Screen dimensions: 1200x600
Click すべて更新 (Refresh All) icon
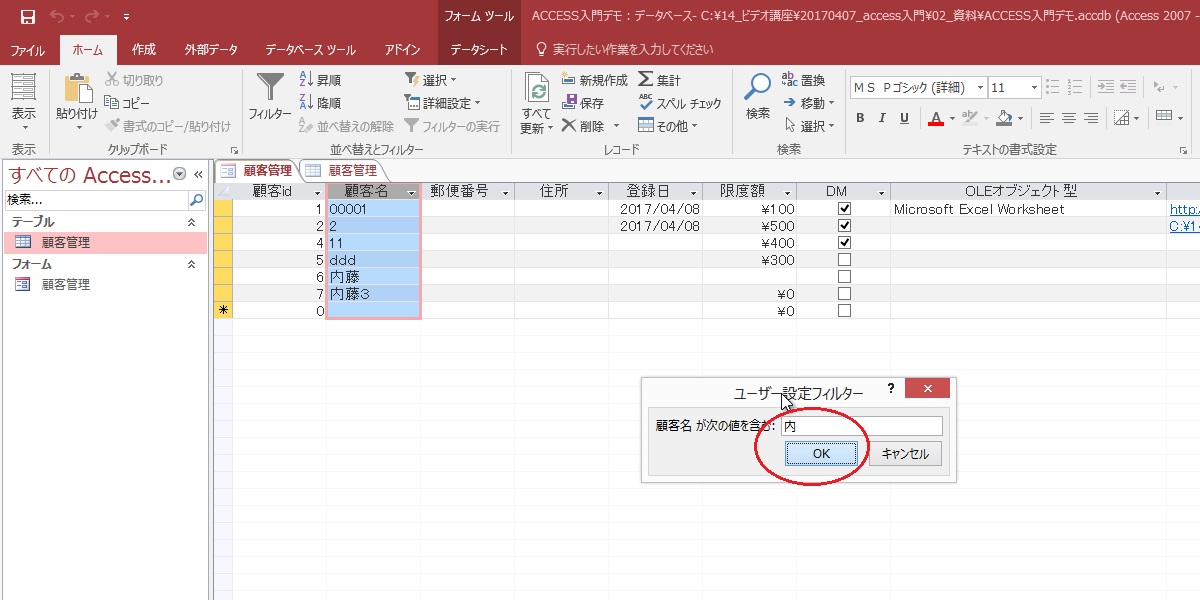click(538, 89)
